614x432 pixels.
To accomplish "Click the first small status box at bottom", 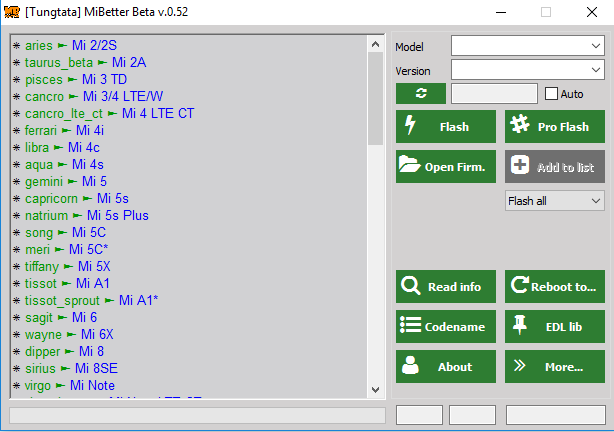I will [419, 415].
